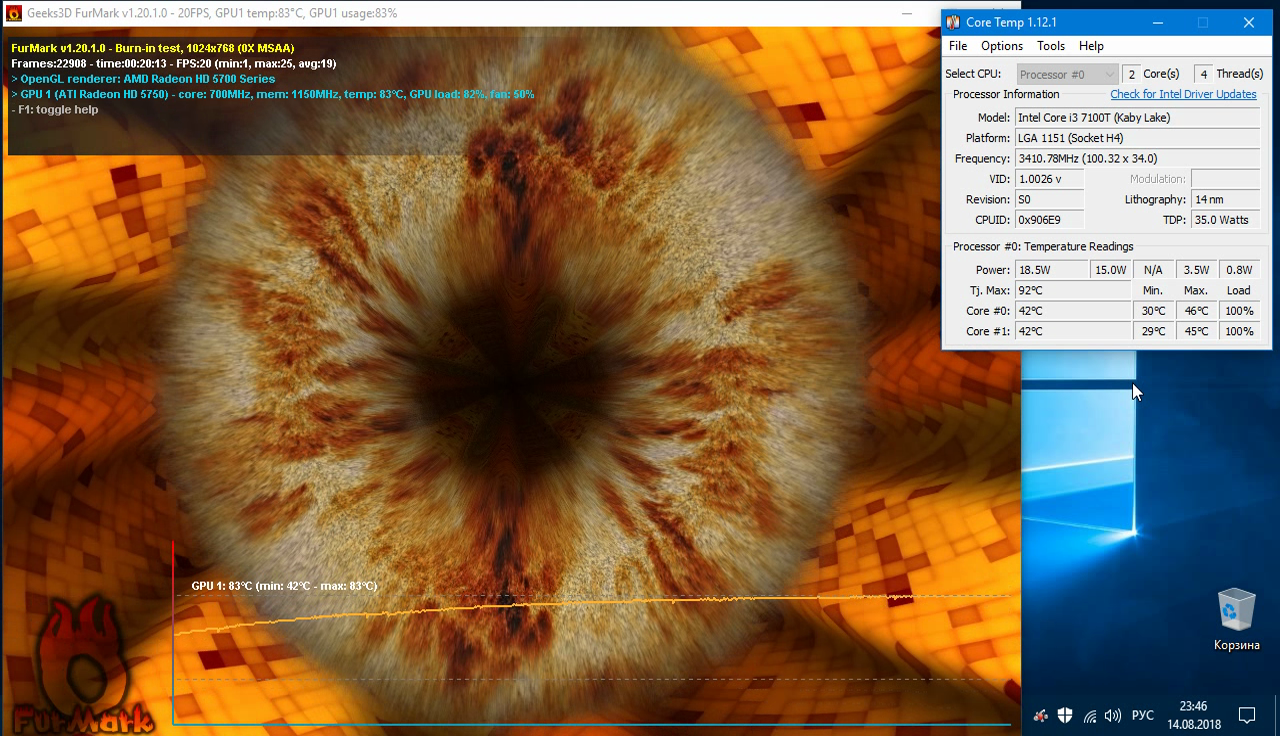1280x736 pixels.
Task: Open the Tools menu in Core Temp
Action: point(1051,46)
